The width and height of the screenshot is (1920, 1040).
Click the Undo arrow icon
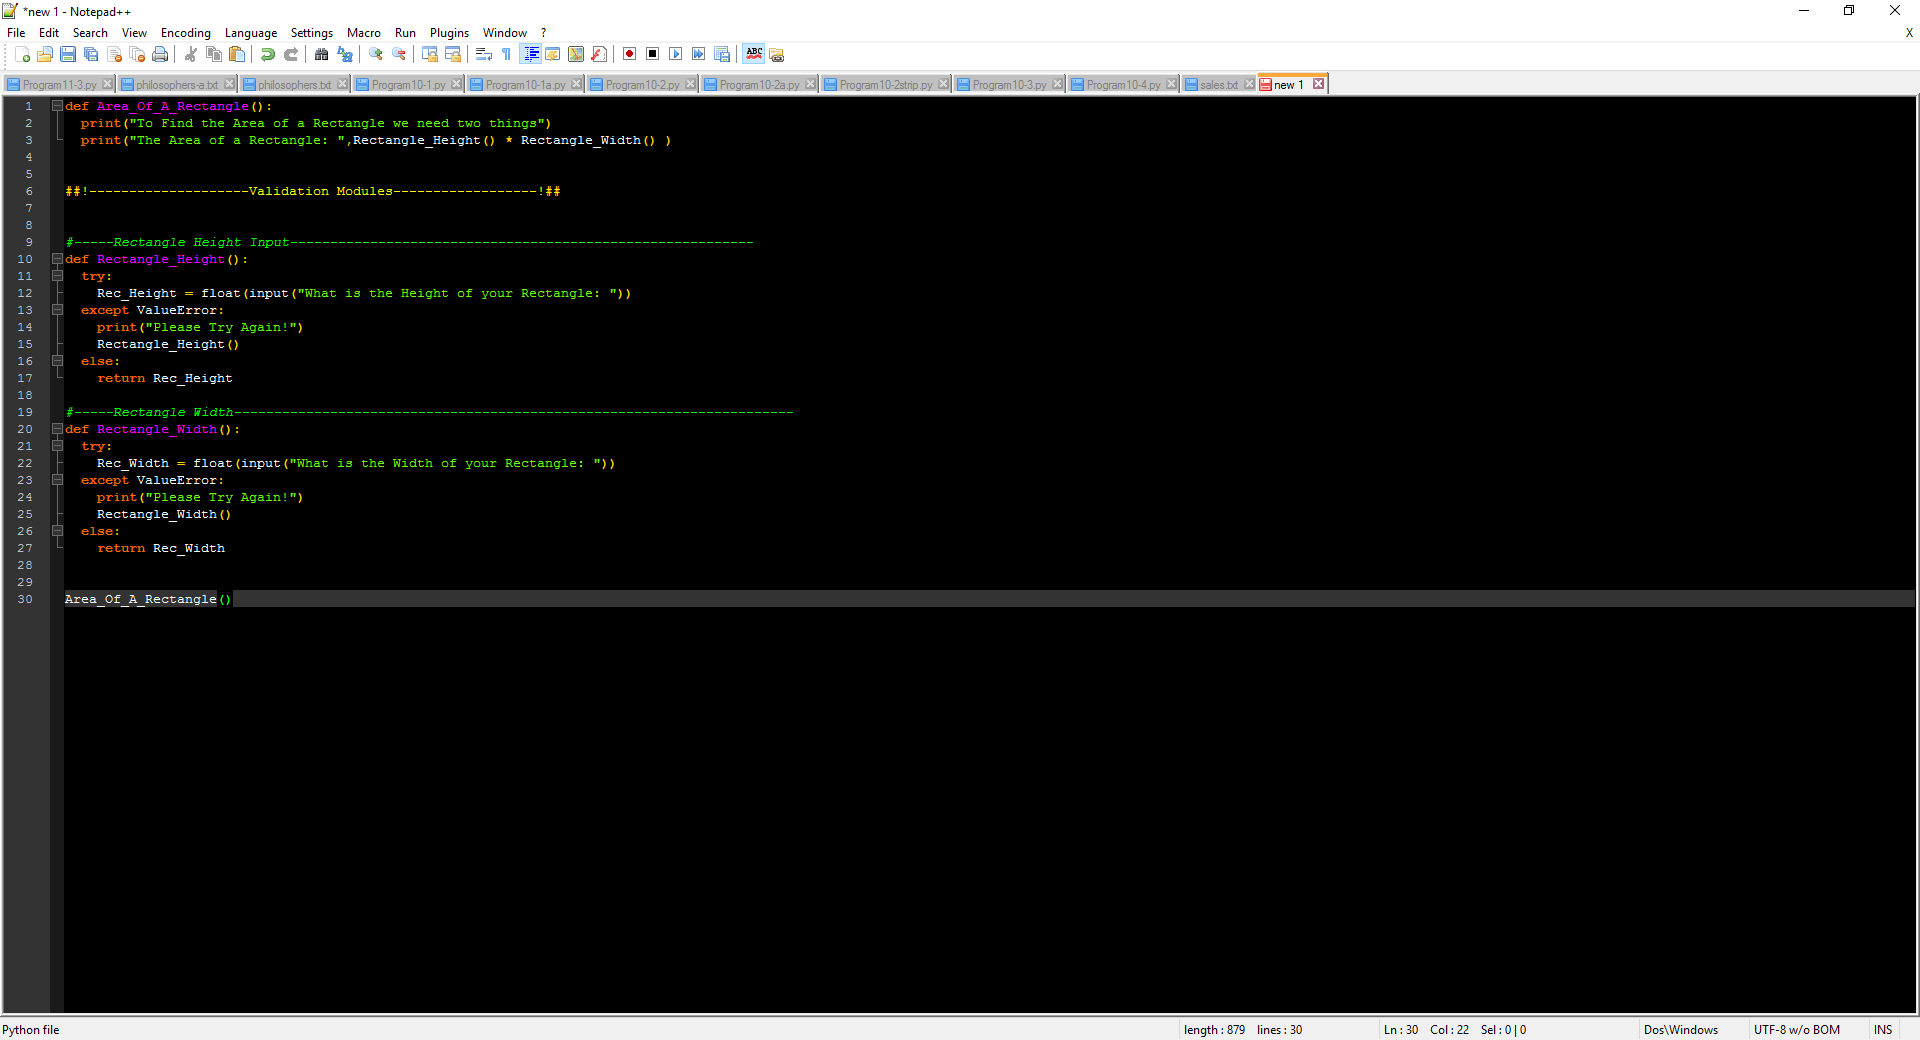(x=267, y=54)
